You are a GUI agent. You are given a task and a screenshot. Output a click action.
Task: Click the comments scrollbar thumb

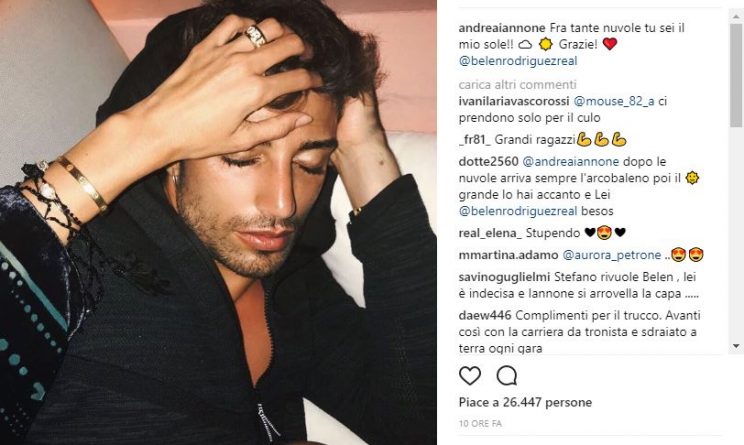(x=736, y=75)
